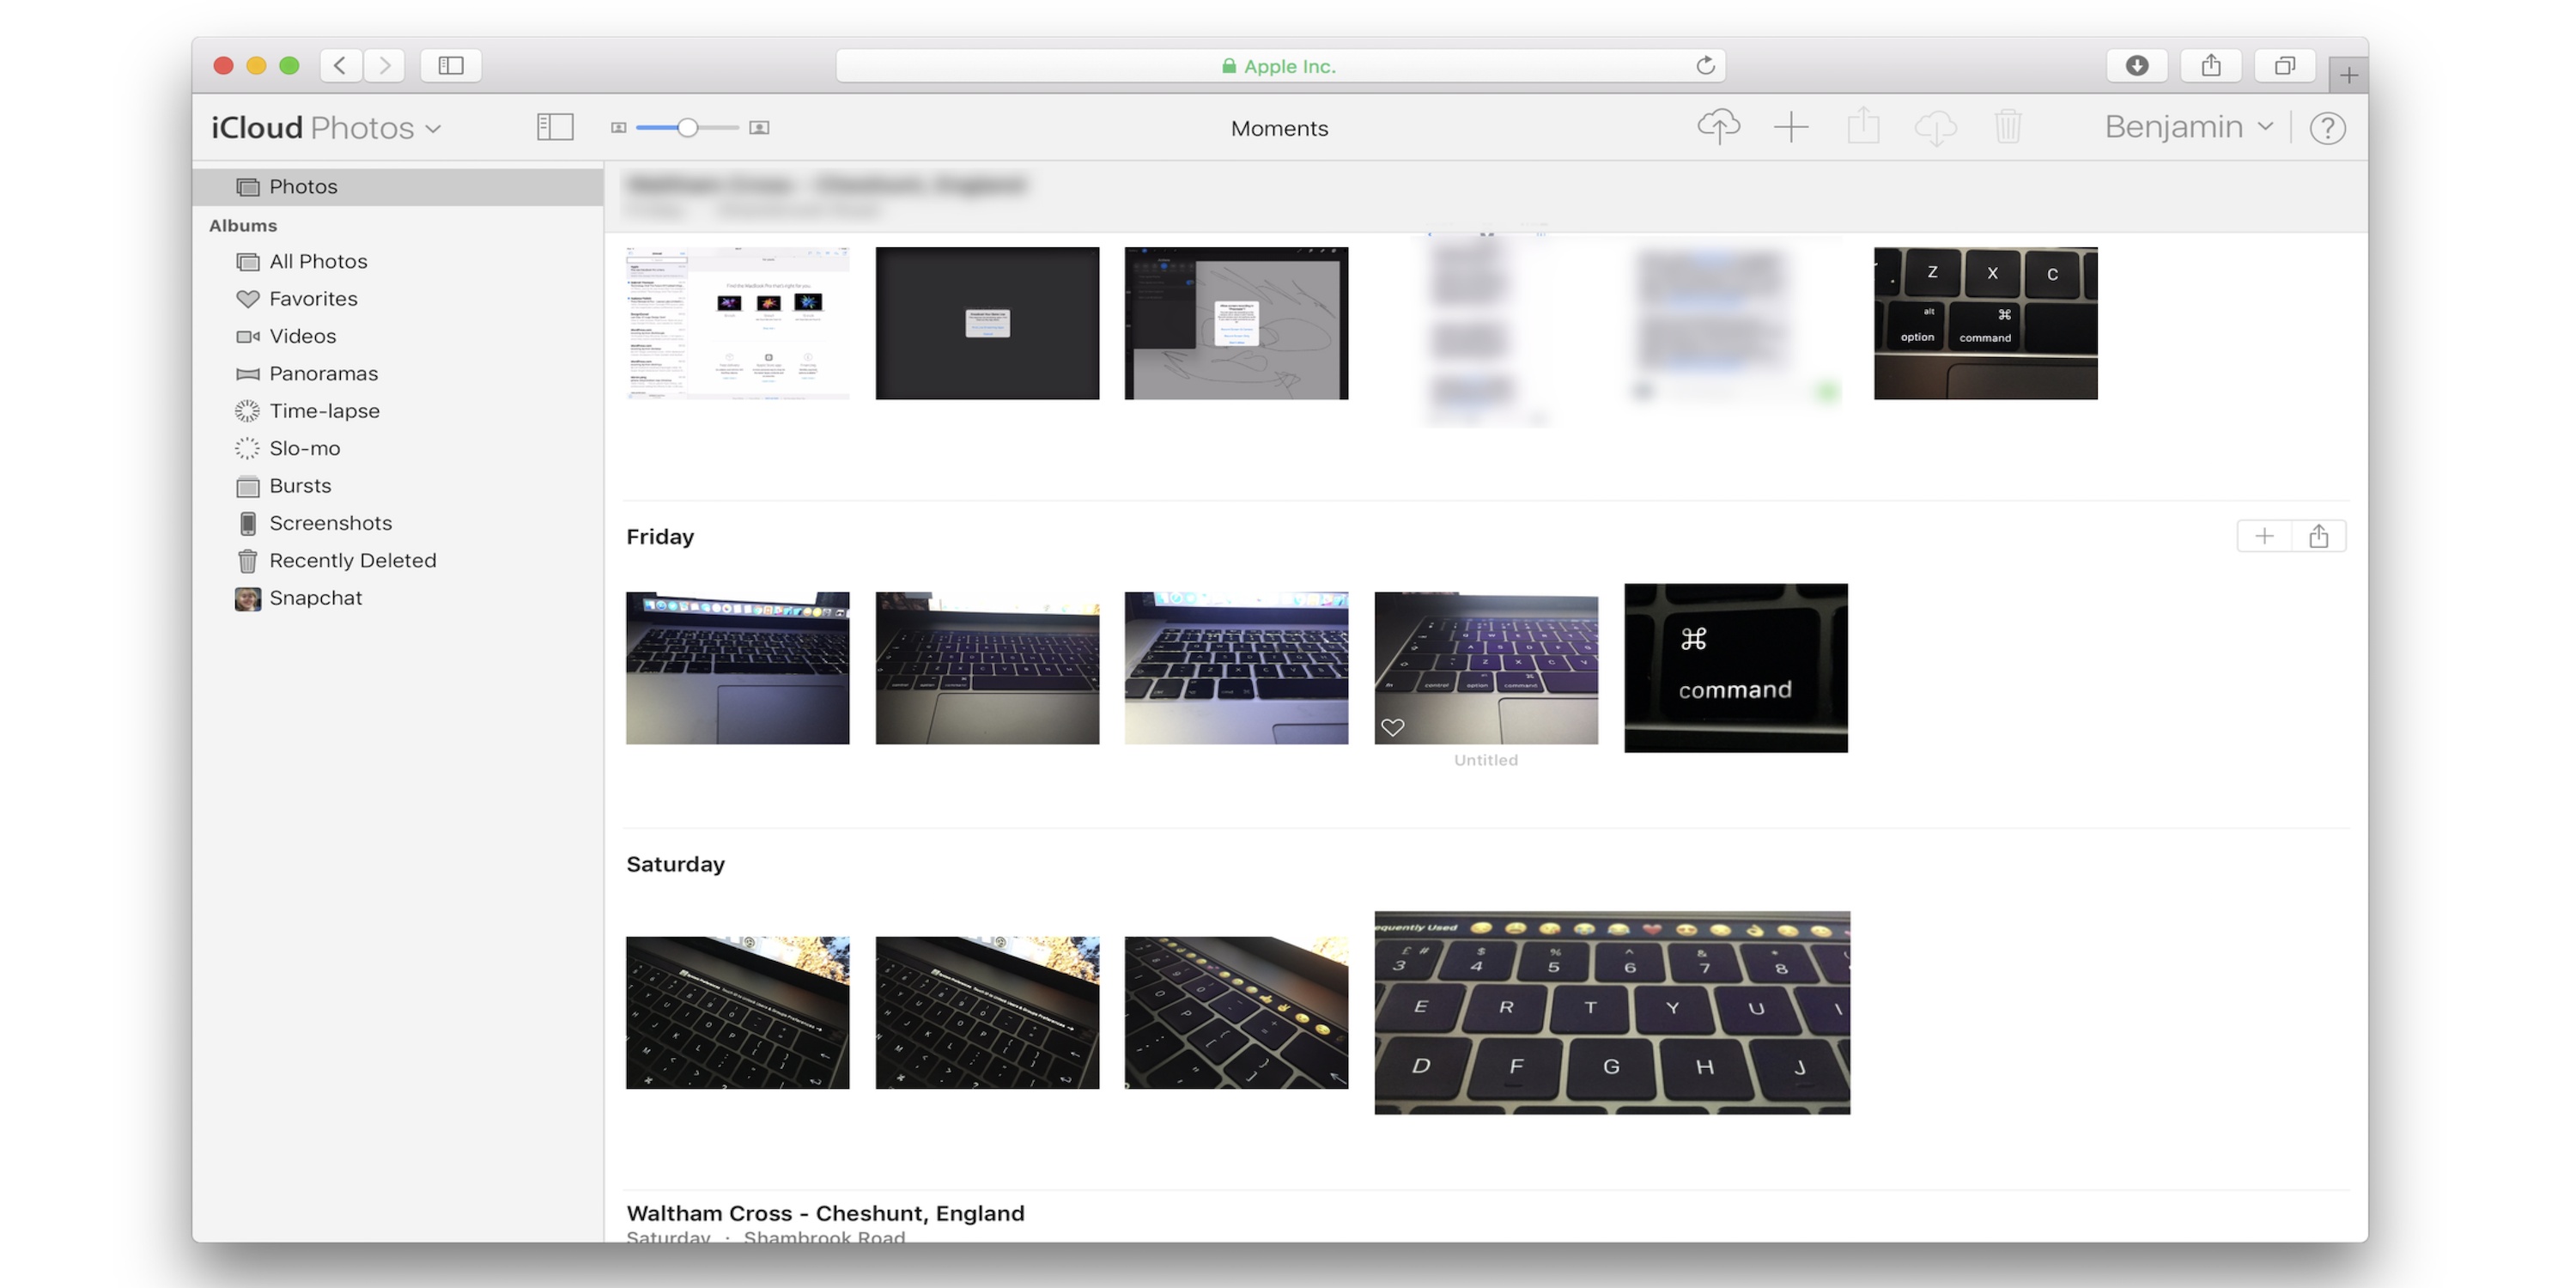Viewport: 2576px width, 1288px height.
Task: Open the emoji Touch Bar photo from Saturday
Action: click(1611, 1012)
